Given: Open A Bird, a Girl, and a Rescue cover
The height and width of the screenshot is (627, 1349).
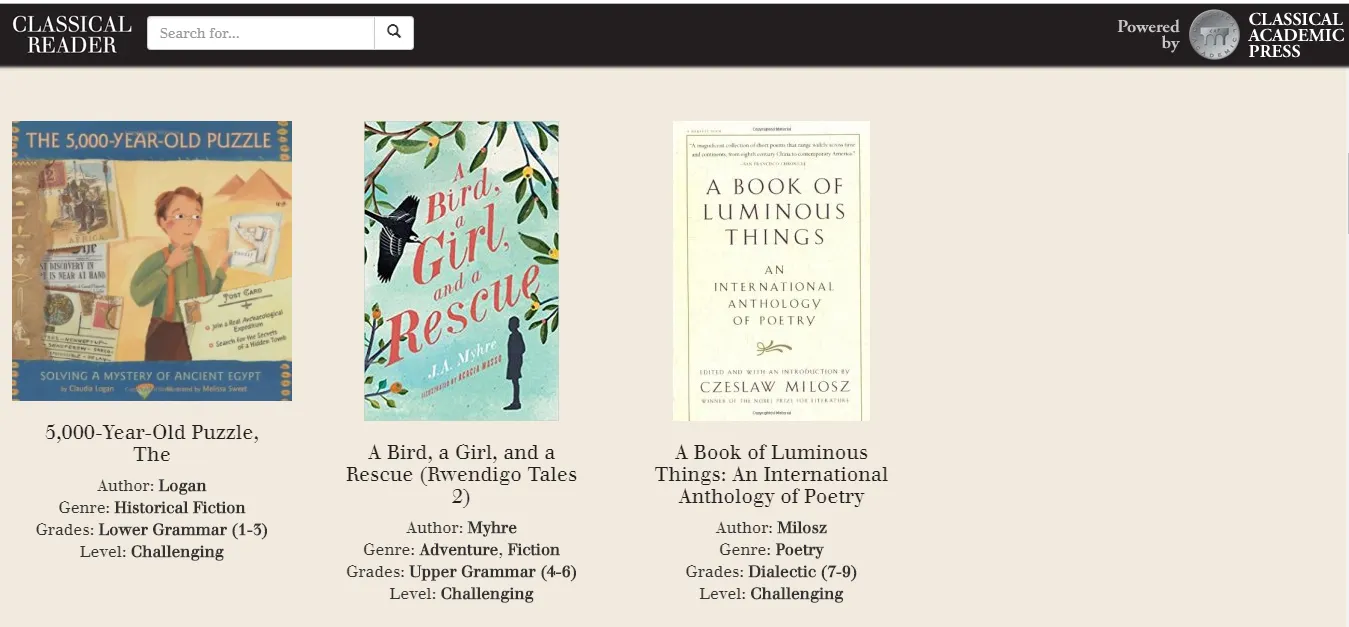Looking at the screenshot, I should pyautogui.click(x=461, y=271).
